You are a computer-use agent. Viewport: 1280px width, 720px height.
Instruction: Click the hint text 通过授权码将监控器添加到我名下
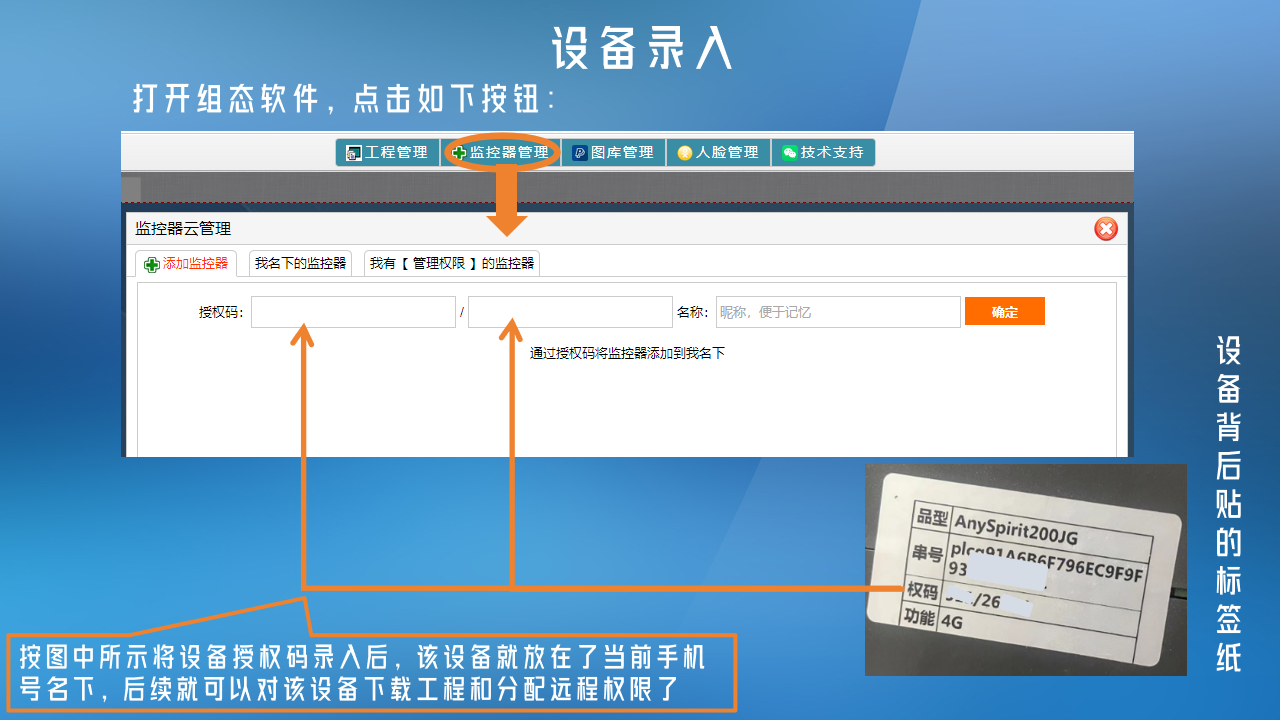click(x=627, y=353)
